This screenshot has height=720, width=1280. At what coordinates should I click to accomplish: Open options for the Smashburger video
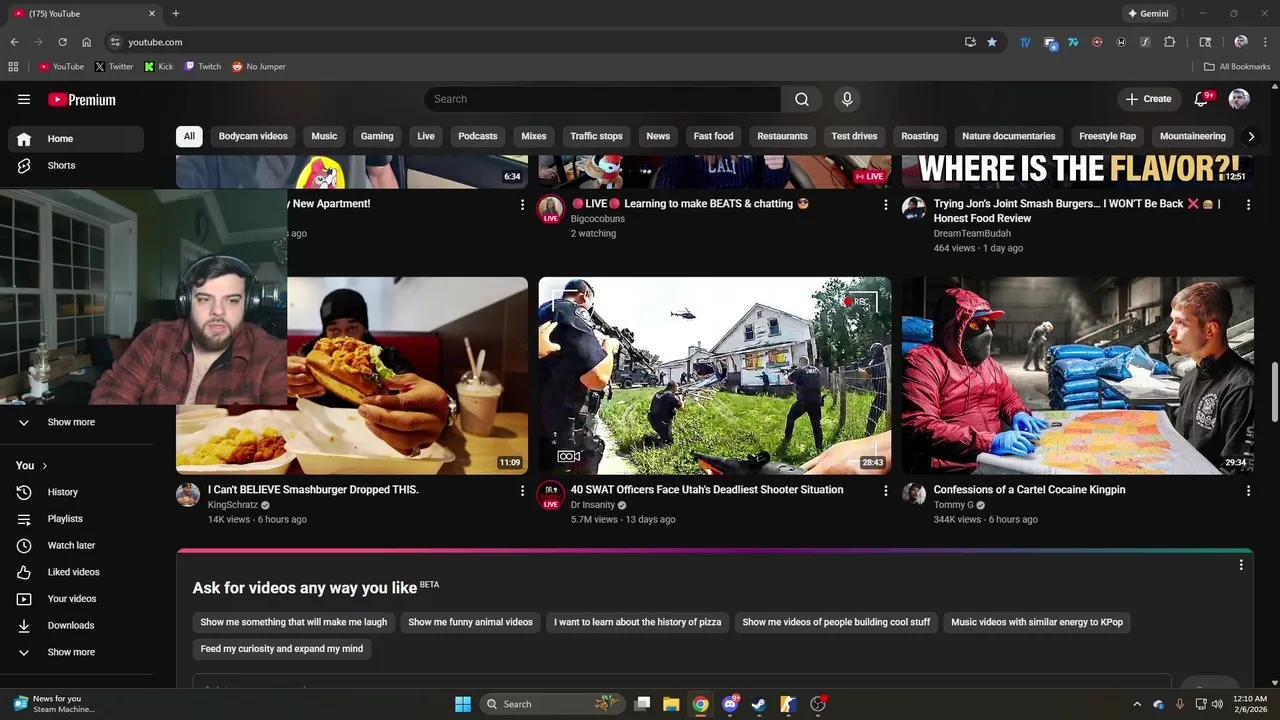pos(522,491)
